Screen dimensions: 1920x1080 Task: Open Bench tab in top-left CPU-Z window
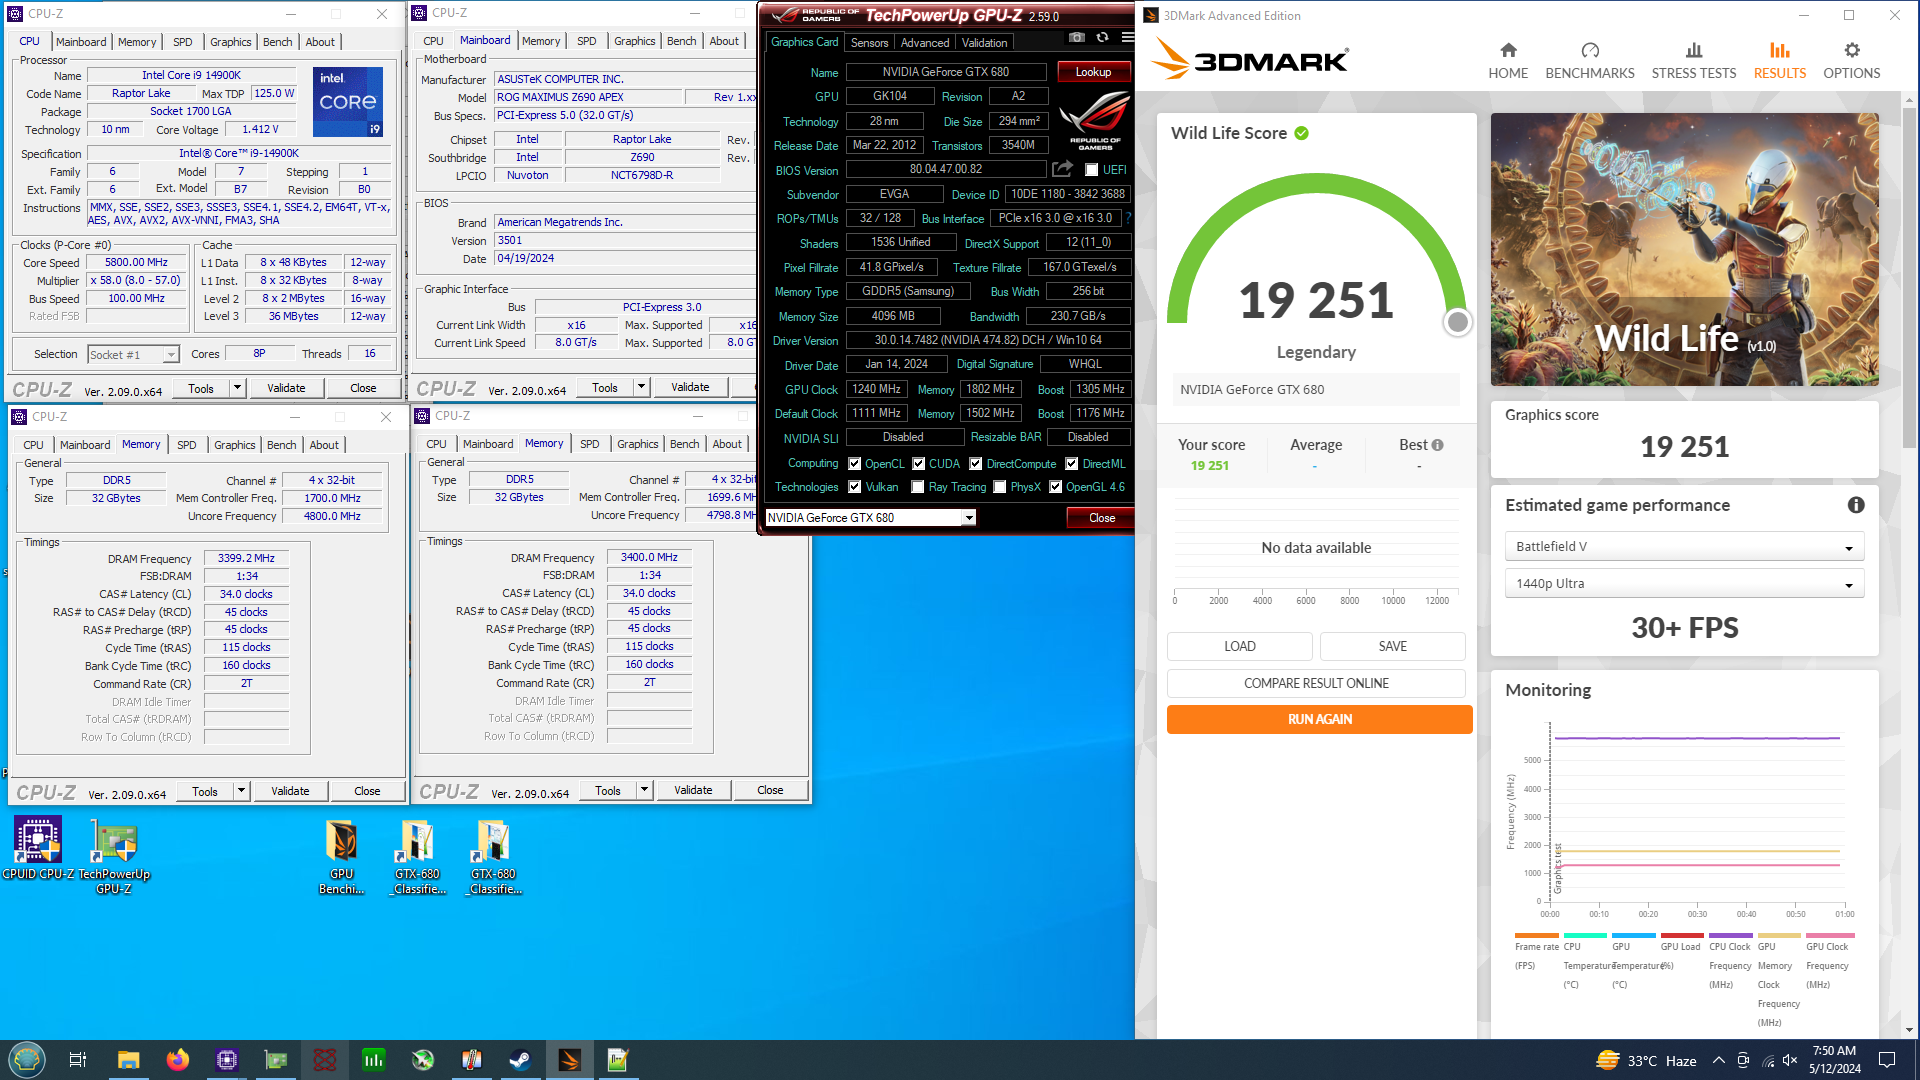coord(278,42)
